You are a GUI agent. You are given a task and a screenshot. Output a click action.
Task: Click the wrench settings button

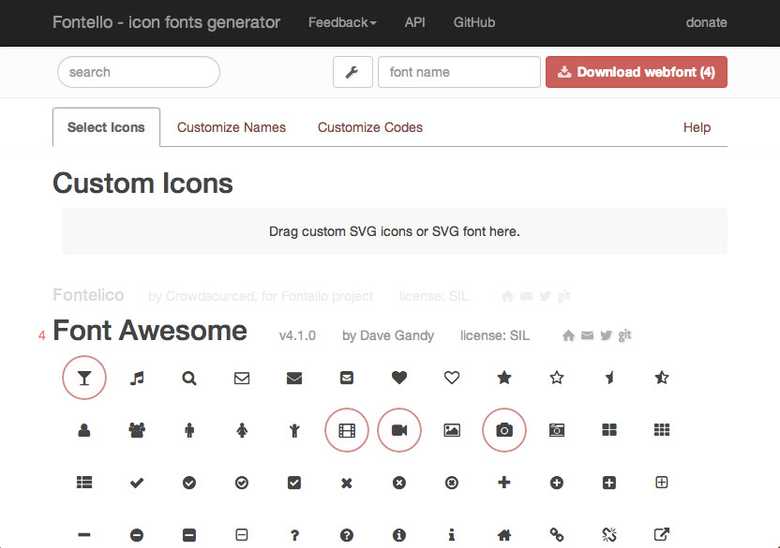pyautogui.click(x=352, y=72)
